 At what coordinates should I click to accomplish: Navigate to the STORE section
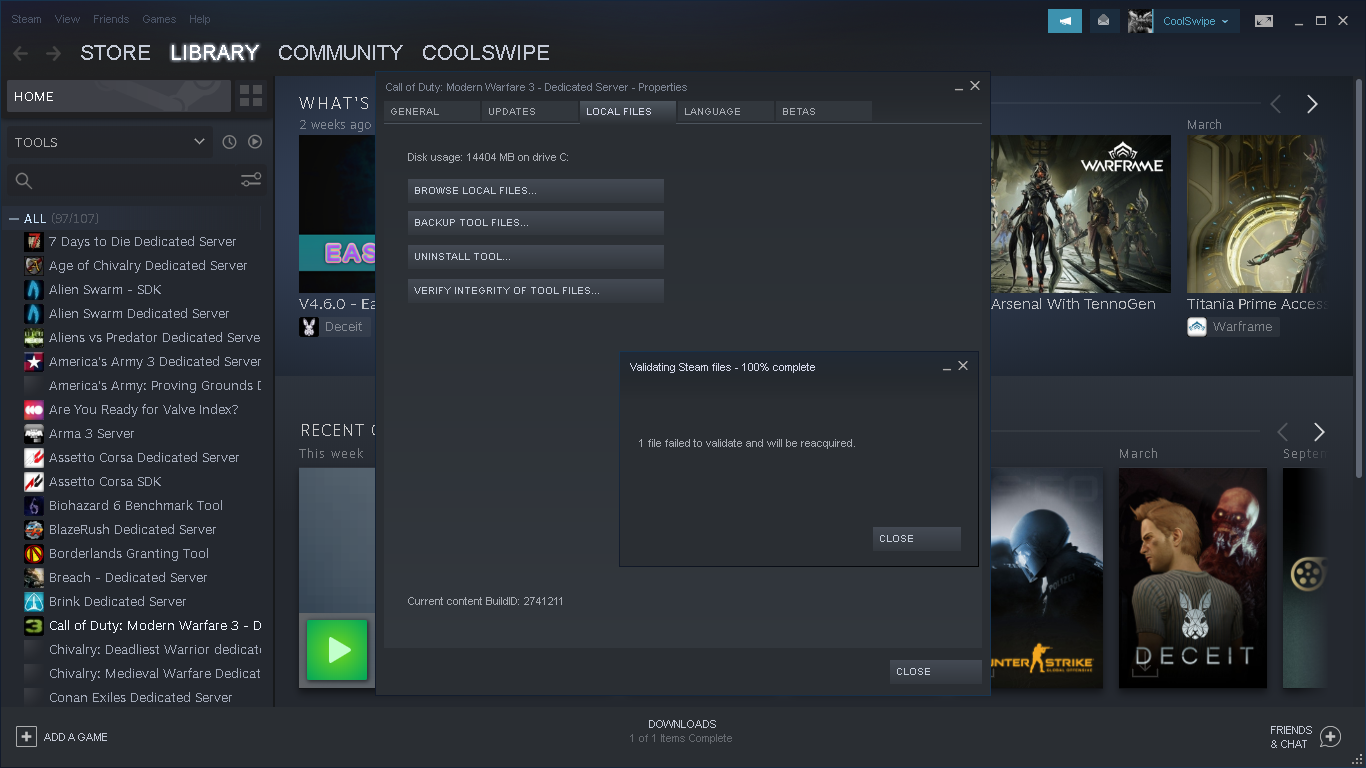click(x=115, y=53)
